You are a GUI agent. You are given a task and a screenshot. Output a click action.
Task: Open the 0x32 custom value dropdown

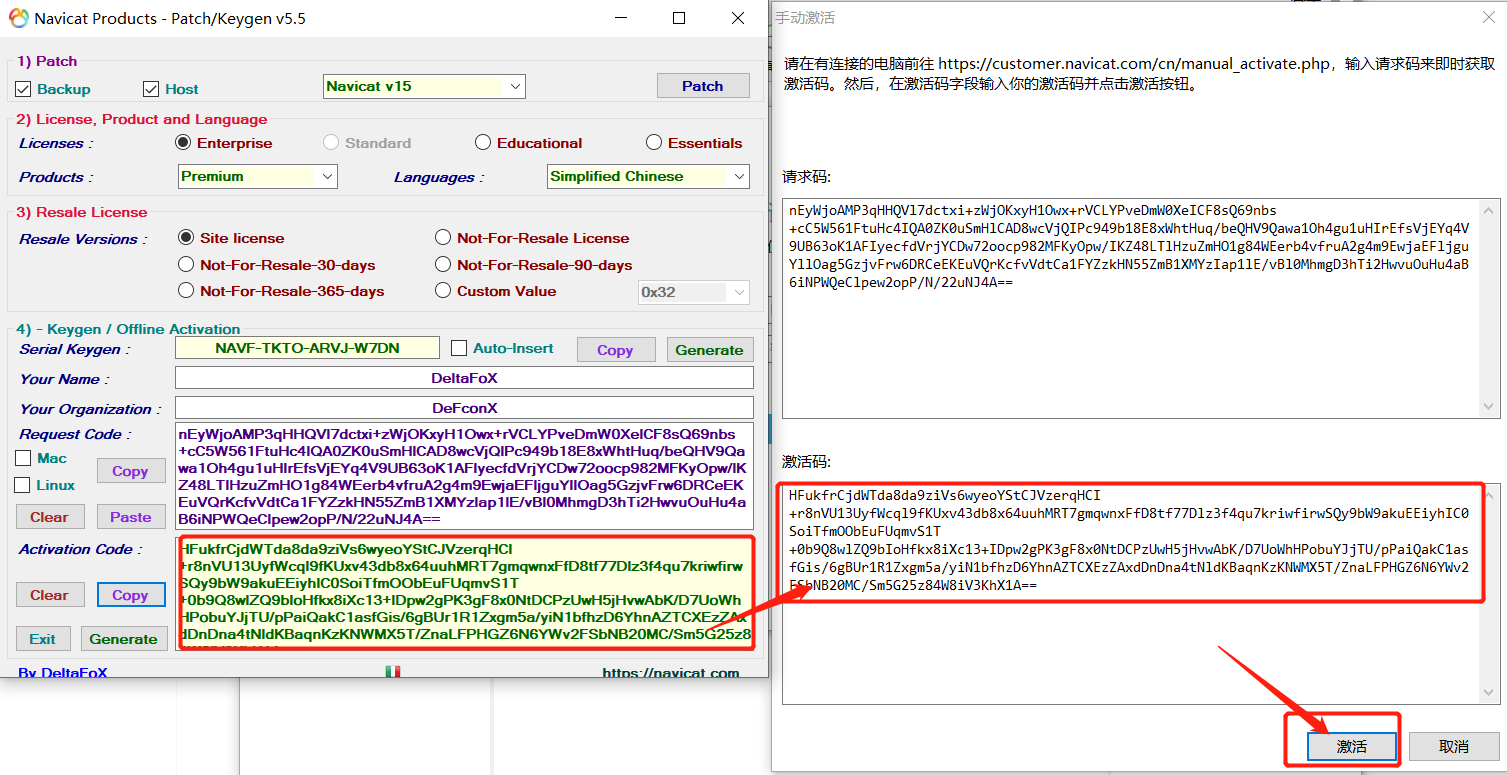click(x=694, y=292)
